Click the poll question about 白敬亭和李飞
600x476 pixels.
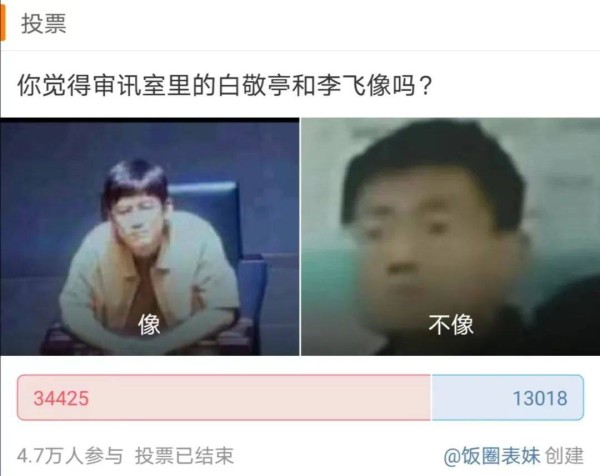click(225, 85)
